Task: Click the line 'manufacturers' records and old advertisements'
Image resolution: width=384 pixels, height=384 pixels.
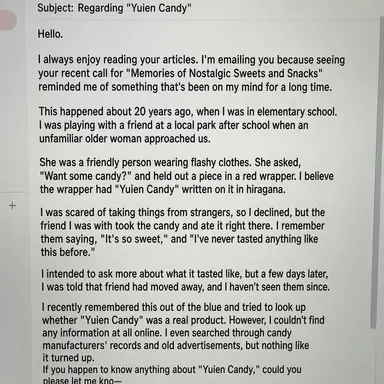Action: click(176, 345)
